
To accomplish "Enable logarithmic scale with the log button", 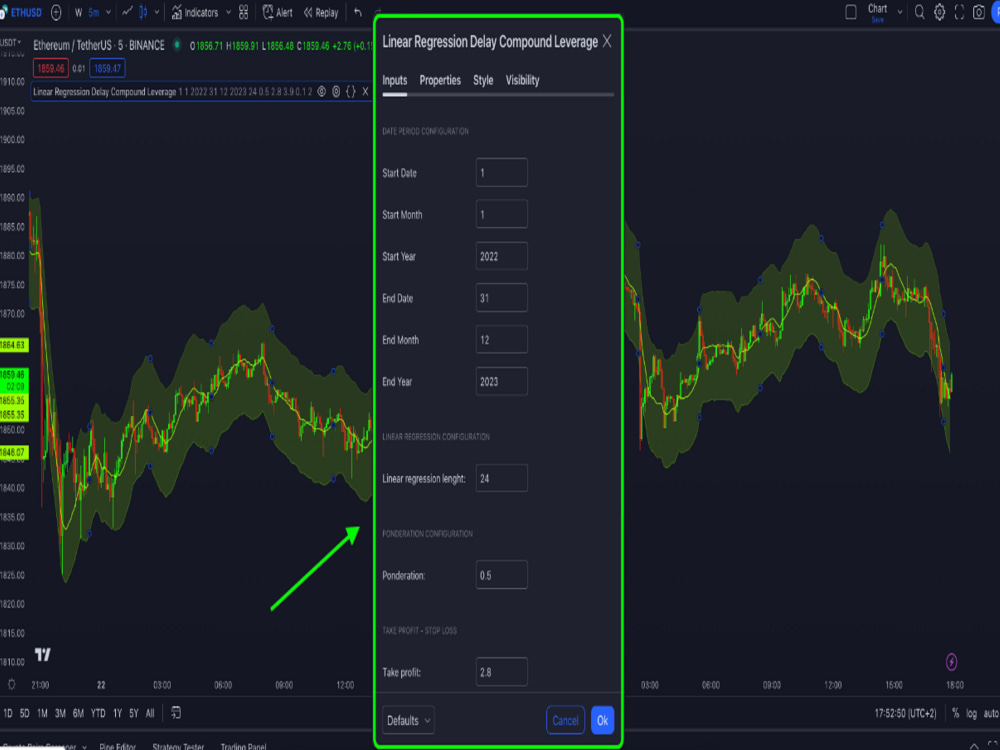I will pyautogui.click(x=971, y=713).
